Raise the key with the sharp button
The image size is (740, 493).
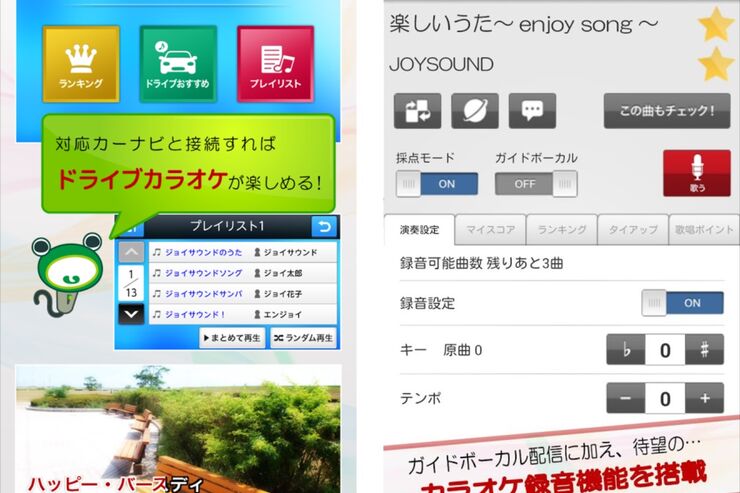pos(704,350)
